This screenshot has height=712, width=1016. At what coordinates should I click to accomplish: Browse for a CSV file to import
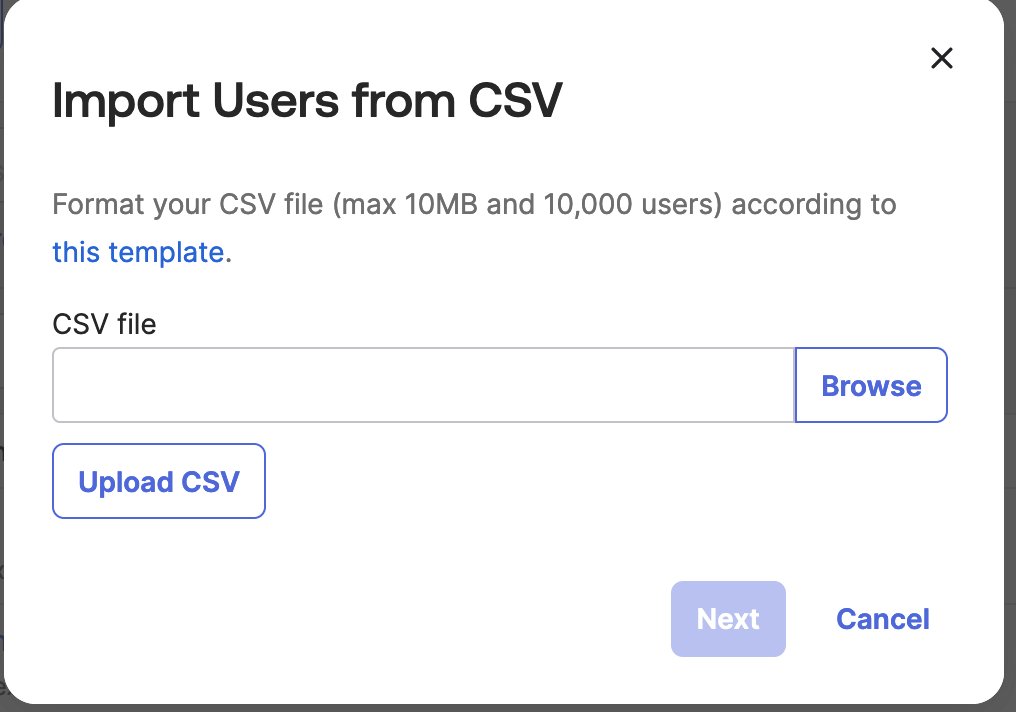click(x=871, y=386)
